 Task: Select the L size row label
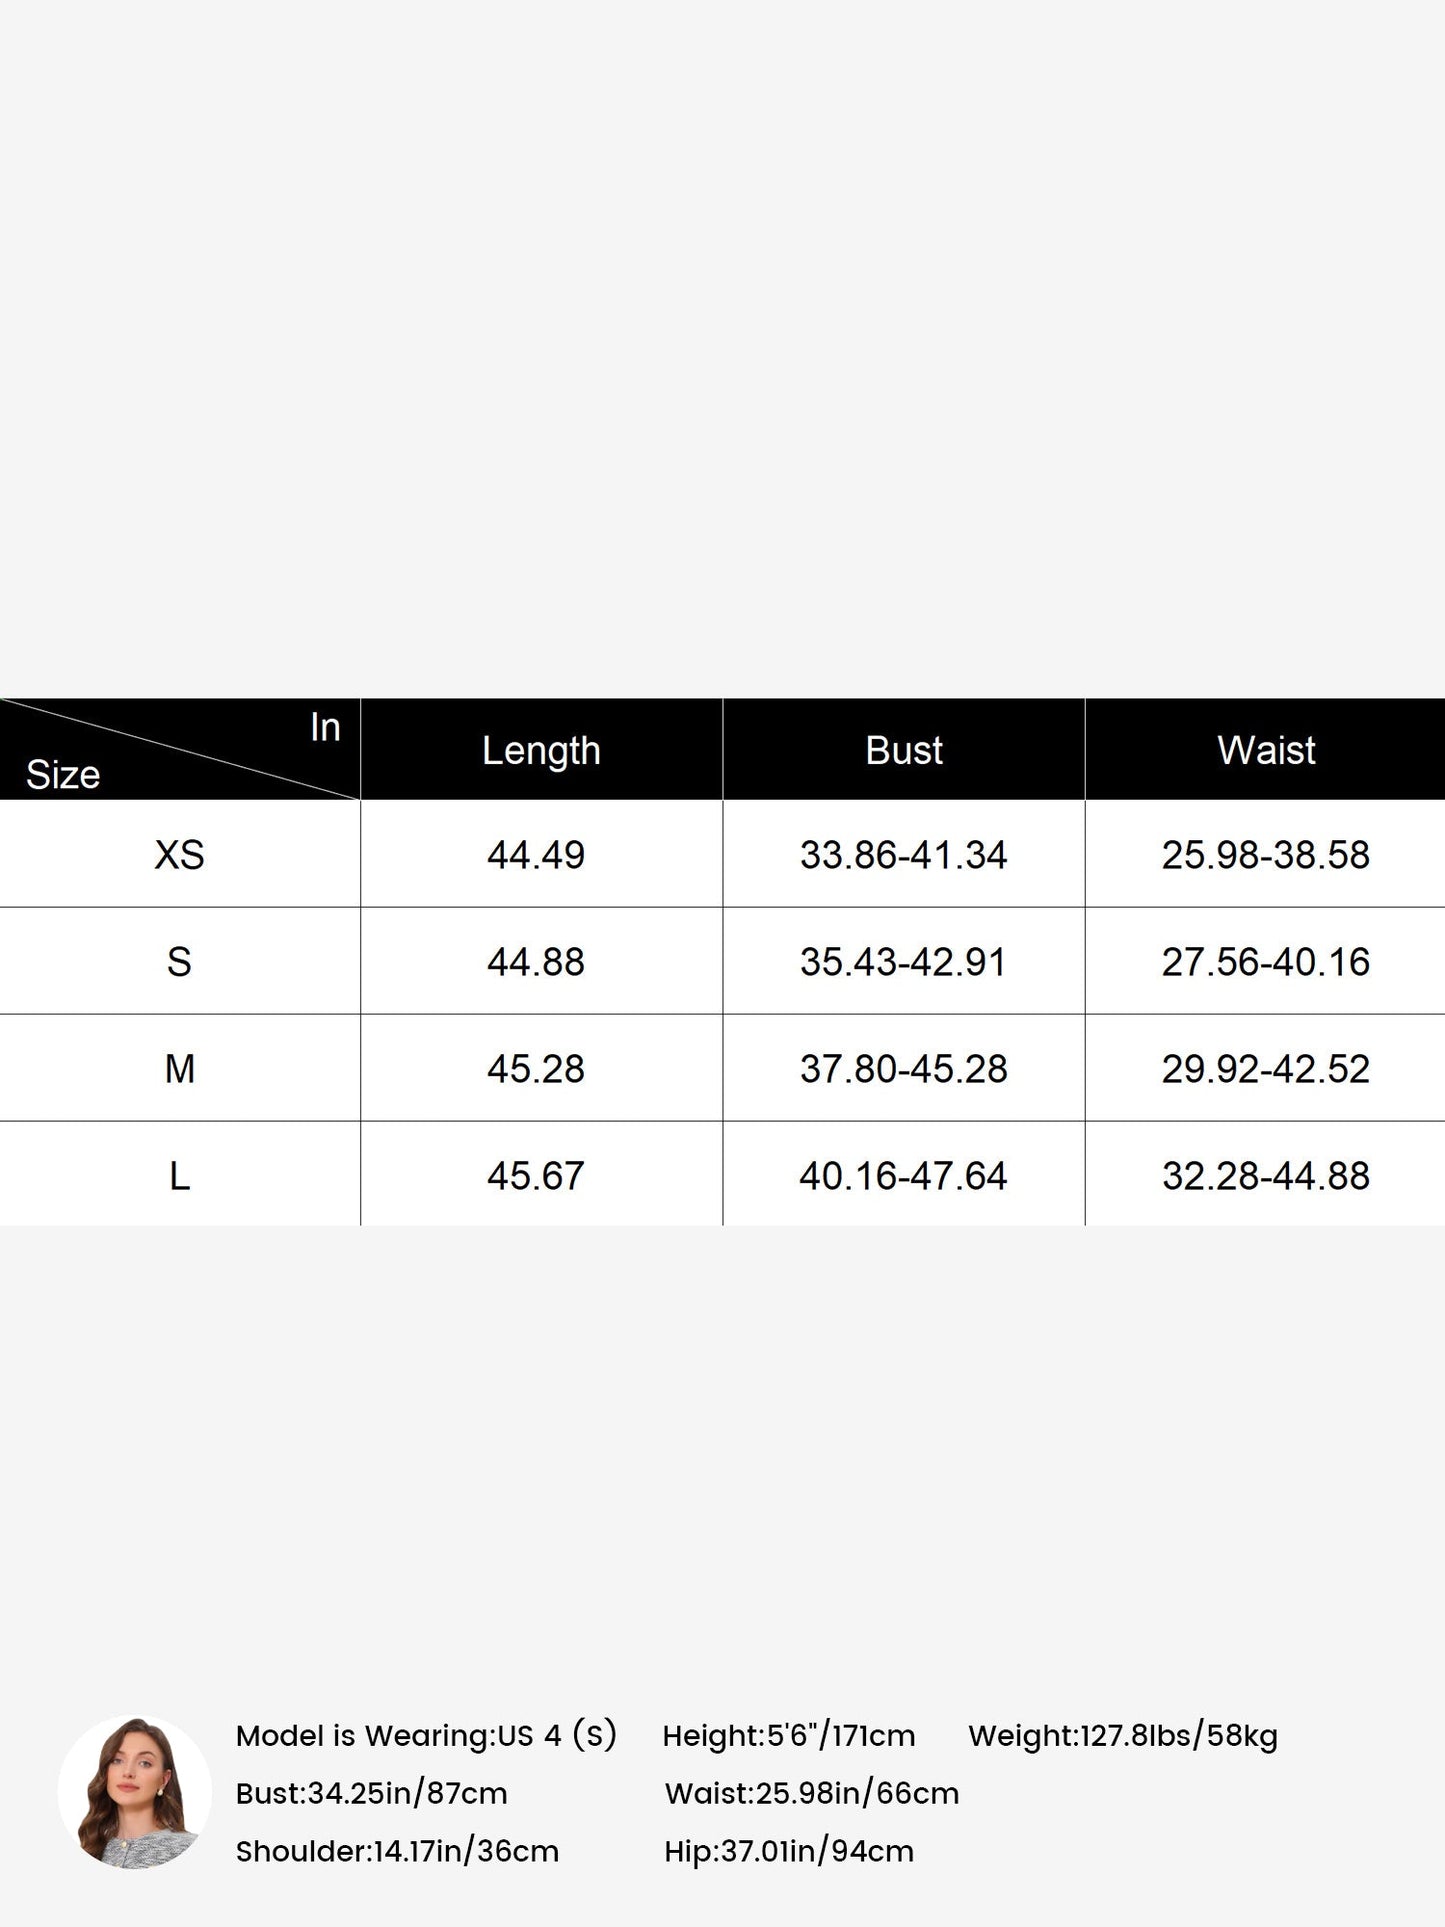click(x=180, y=1176)
